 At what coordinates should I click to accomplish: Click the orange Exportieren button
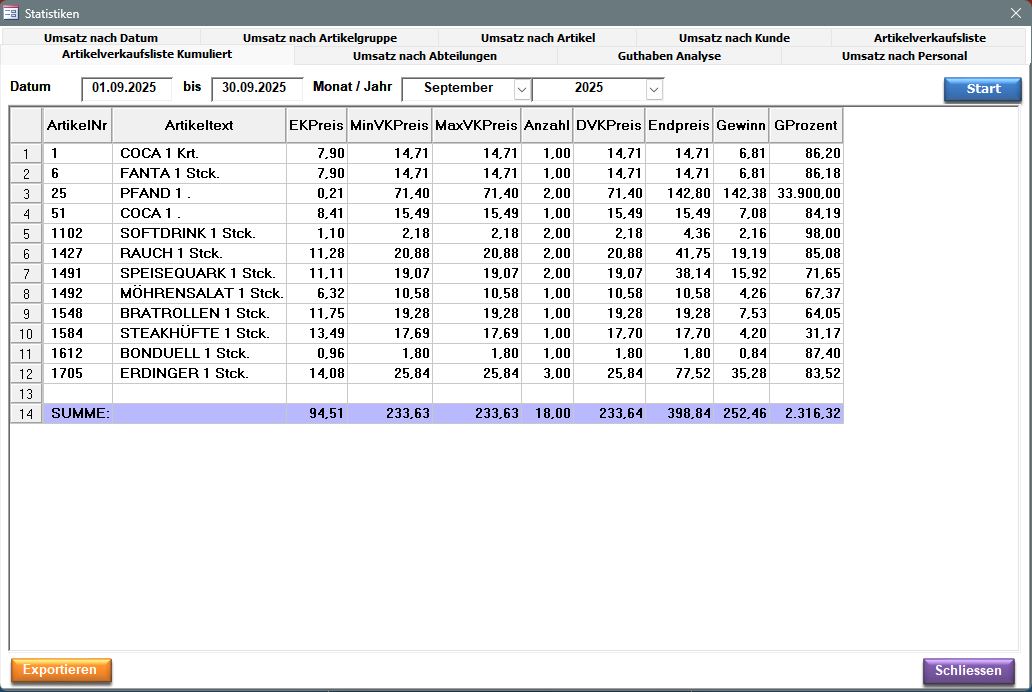61,670
